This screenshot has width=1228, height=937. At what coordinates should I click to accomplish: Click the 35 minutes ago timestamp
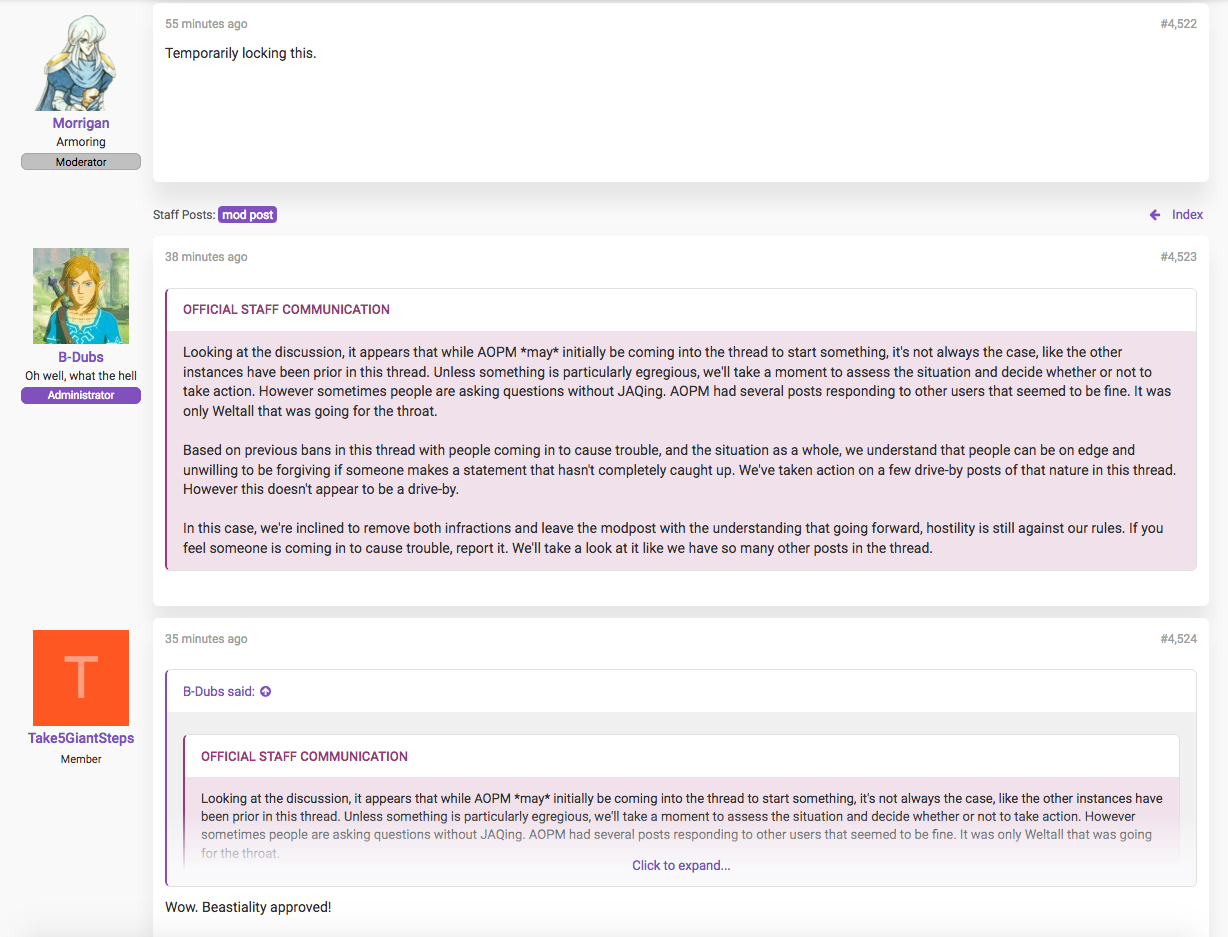click(206, 639)
